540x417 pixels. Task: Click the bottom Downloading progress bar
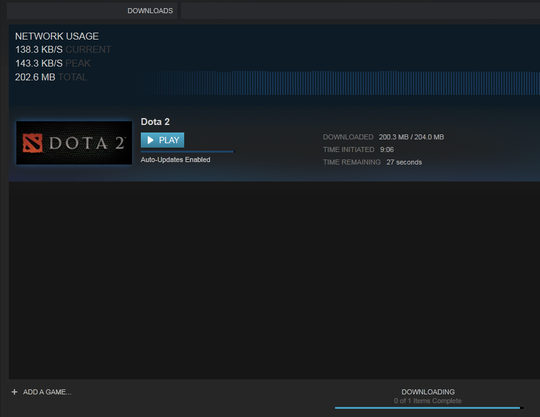coord(429,408)
